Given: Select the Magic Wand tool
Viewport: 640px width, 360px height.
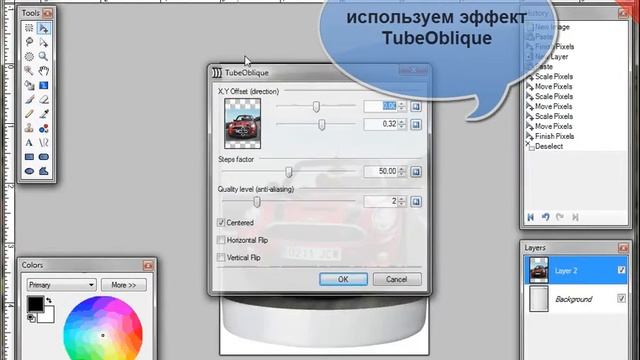Looking at the screenshot, I should 29,71.
